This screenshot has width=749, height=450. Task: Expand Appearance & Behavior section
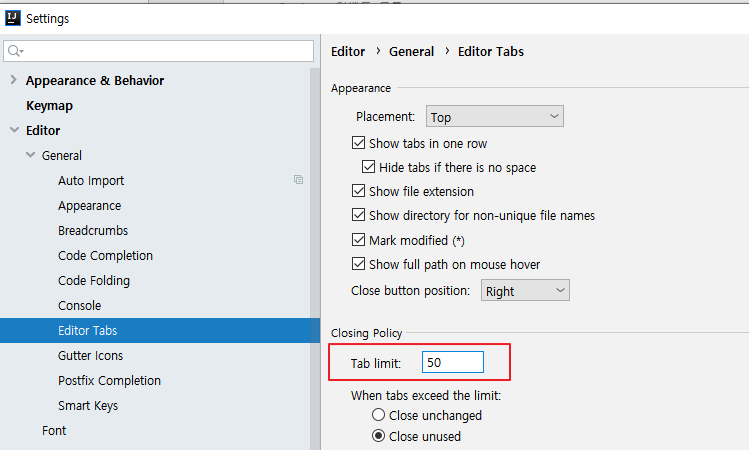[x=13, y=80]
